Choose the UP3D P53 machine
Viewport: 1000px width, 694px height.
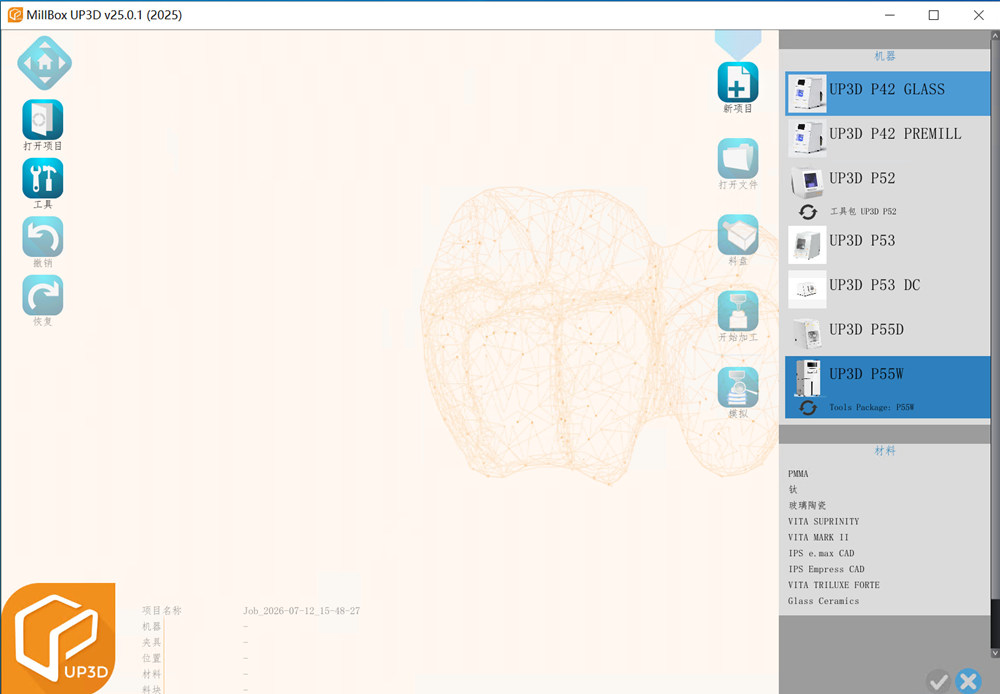coord(888,244)
